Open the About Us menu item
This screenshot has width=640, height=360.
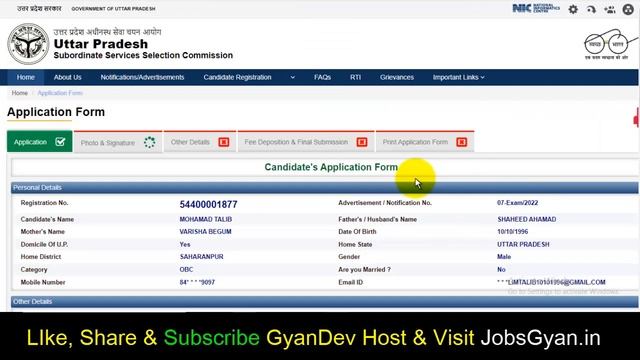pyautogui.click(x=68, y=77)
